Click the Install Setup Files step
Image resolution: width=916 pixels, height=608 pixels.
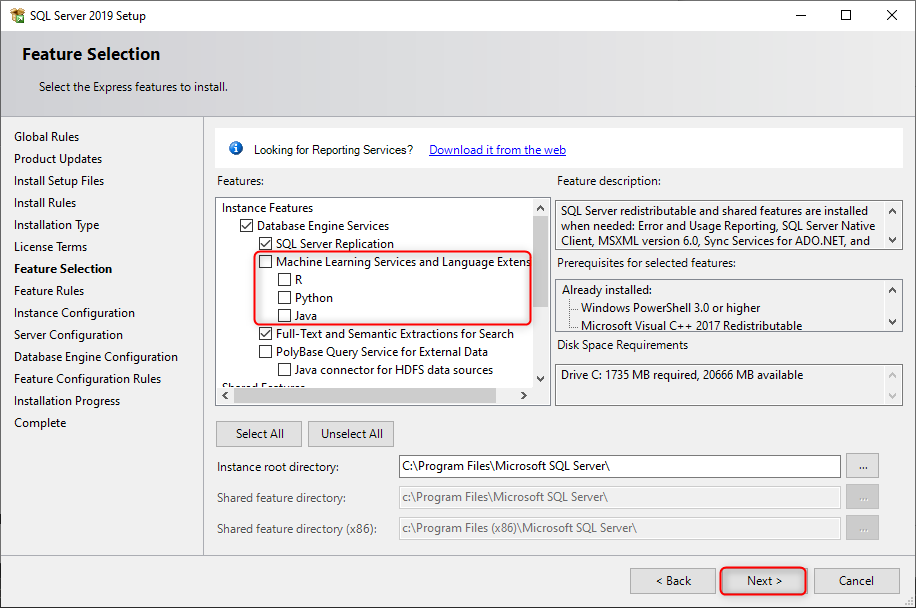[58, 181]
